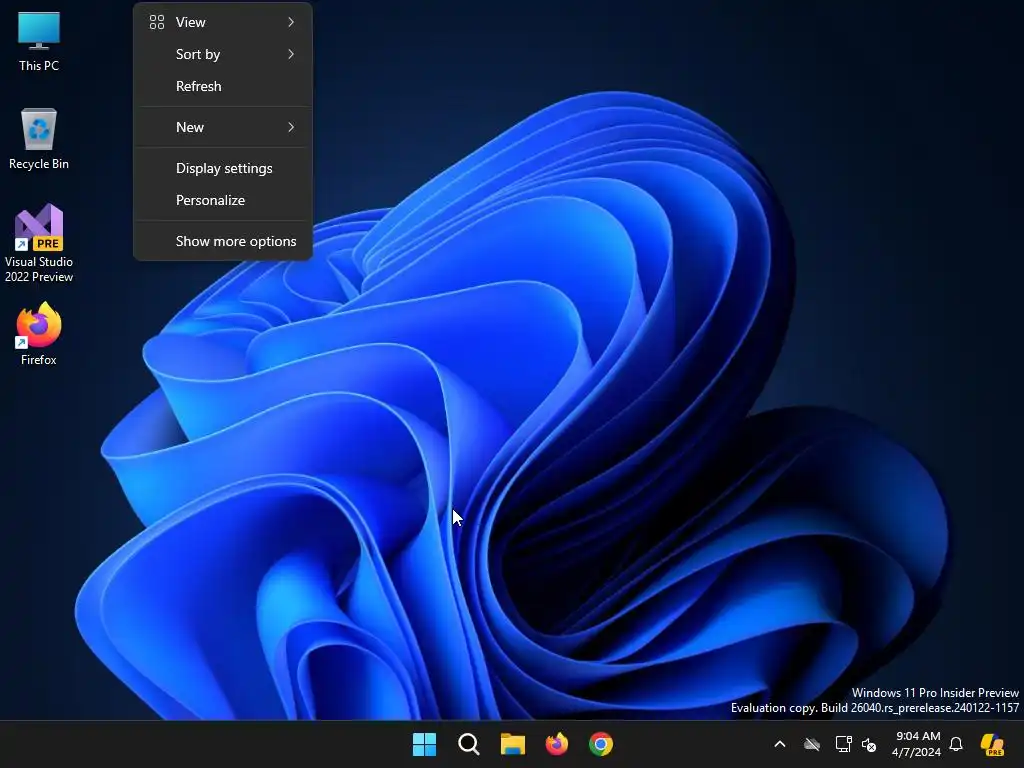Click the muted volume tray icon
The height and width of the screenshot is (768, 1024).
point(869,744)
